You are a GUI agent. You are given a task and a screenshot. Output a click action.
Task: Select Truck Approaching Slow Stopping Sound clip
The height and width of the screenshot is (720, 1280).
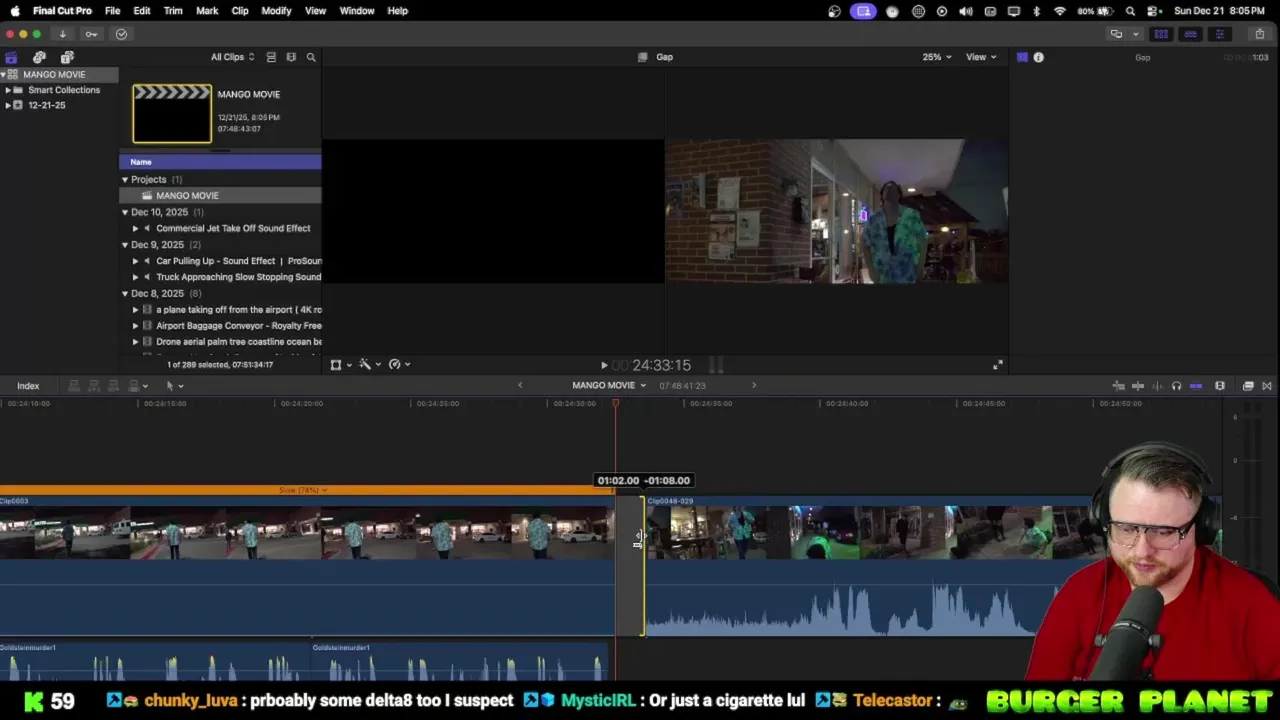coord(238,277)
